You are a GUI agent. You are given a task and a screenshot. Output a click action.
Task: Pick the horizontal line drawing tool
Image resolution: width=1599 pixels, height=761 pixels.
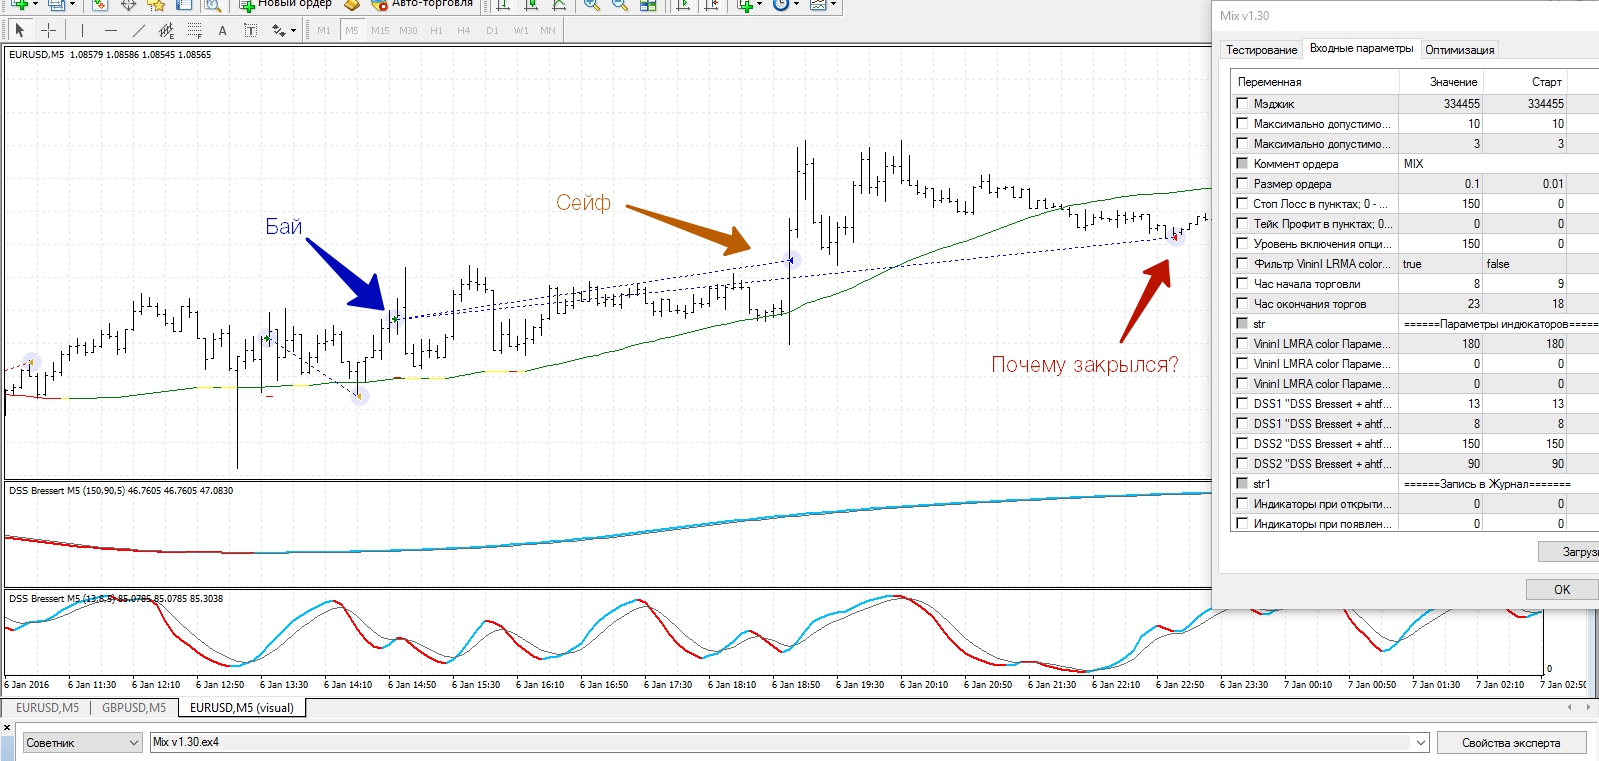click(x=110, y=30)
